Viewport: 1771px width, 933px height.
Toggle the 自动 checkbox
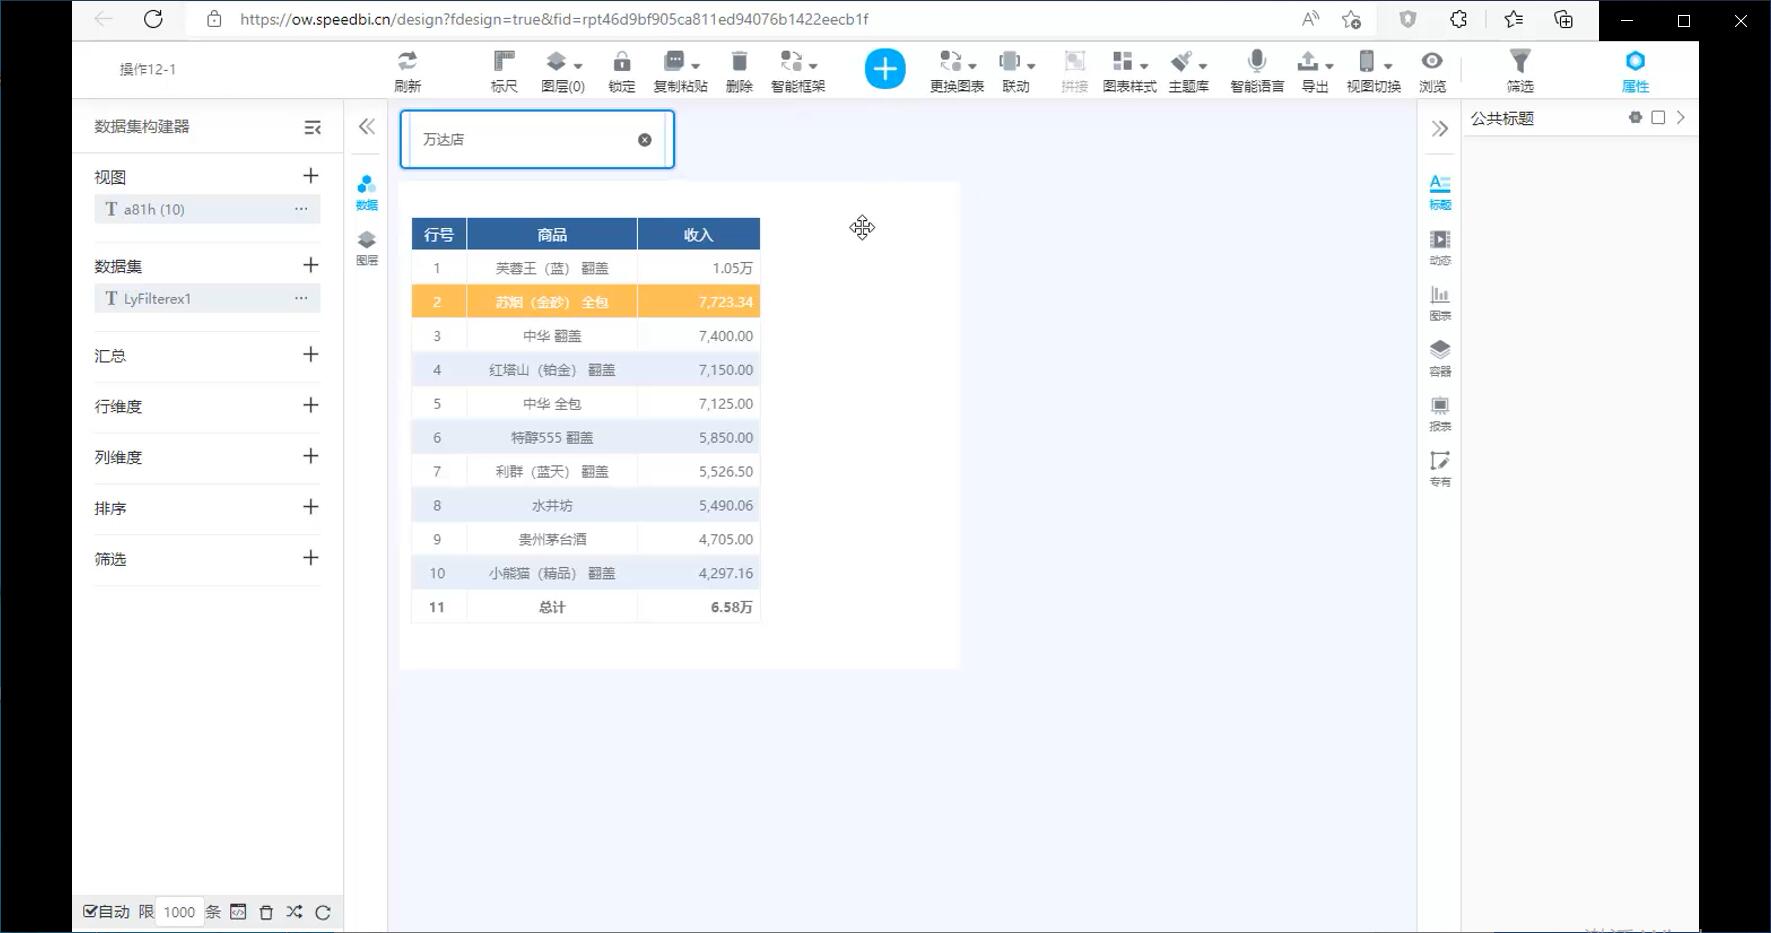click(x=90, y=911)
